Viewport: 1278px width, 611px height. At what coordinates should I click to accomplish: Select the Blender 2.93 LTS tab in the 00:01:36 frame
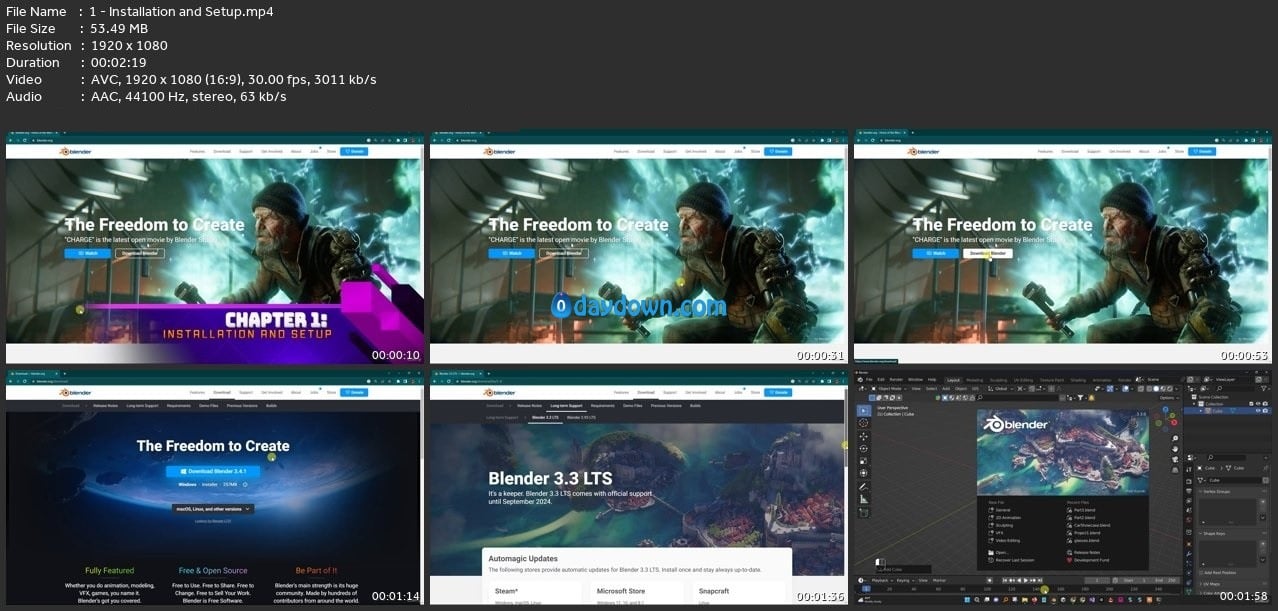pos(582,416)
